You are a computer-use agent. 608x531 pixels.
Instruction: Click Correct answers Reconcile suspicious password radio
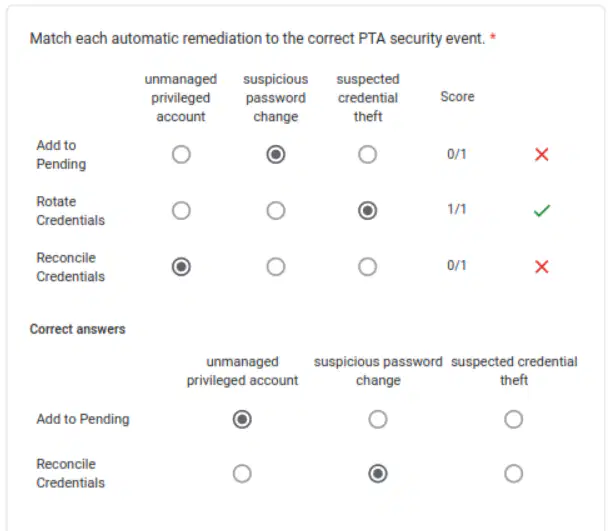tap(378, 474)
